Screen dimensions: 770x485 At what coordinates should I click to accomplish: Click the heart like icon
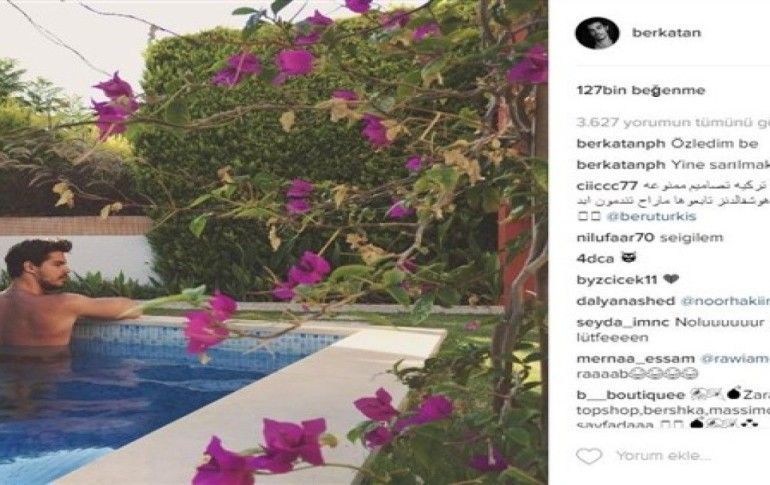coord(589,456)
